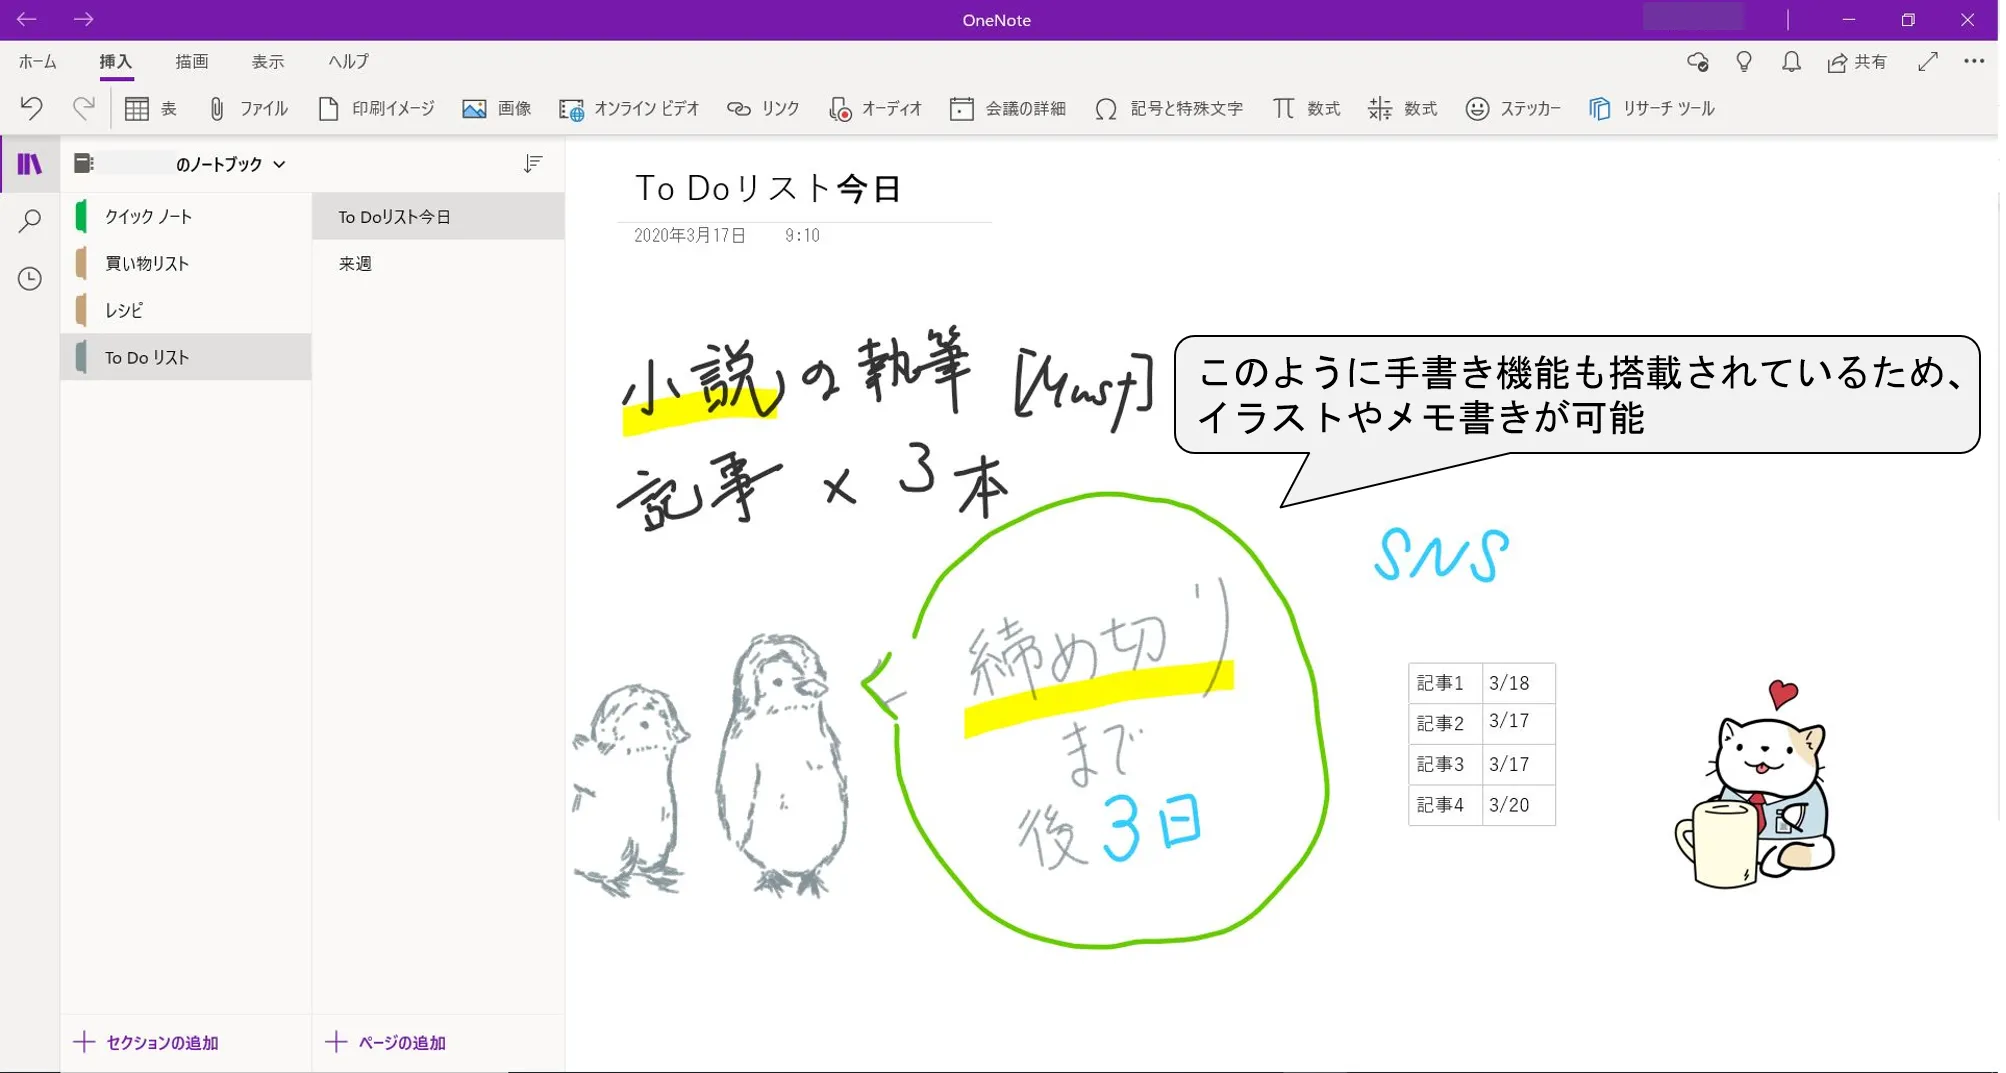Viewport: 2006px width, 1073px height.
Task: Open the ink math 数式 button
Action: click(x=1402, y=108)
